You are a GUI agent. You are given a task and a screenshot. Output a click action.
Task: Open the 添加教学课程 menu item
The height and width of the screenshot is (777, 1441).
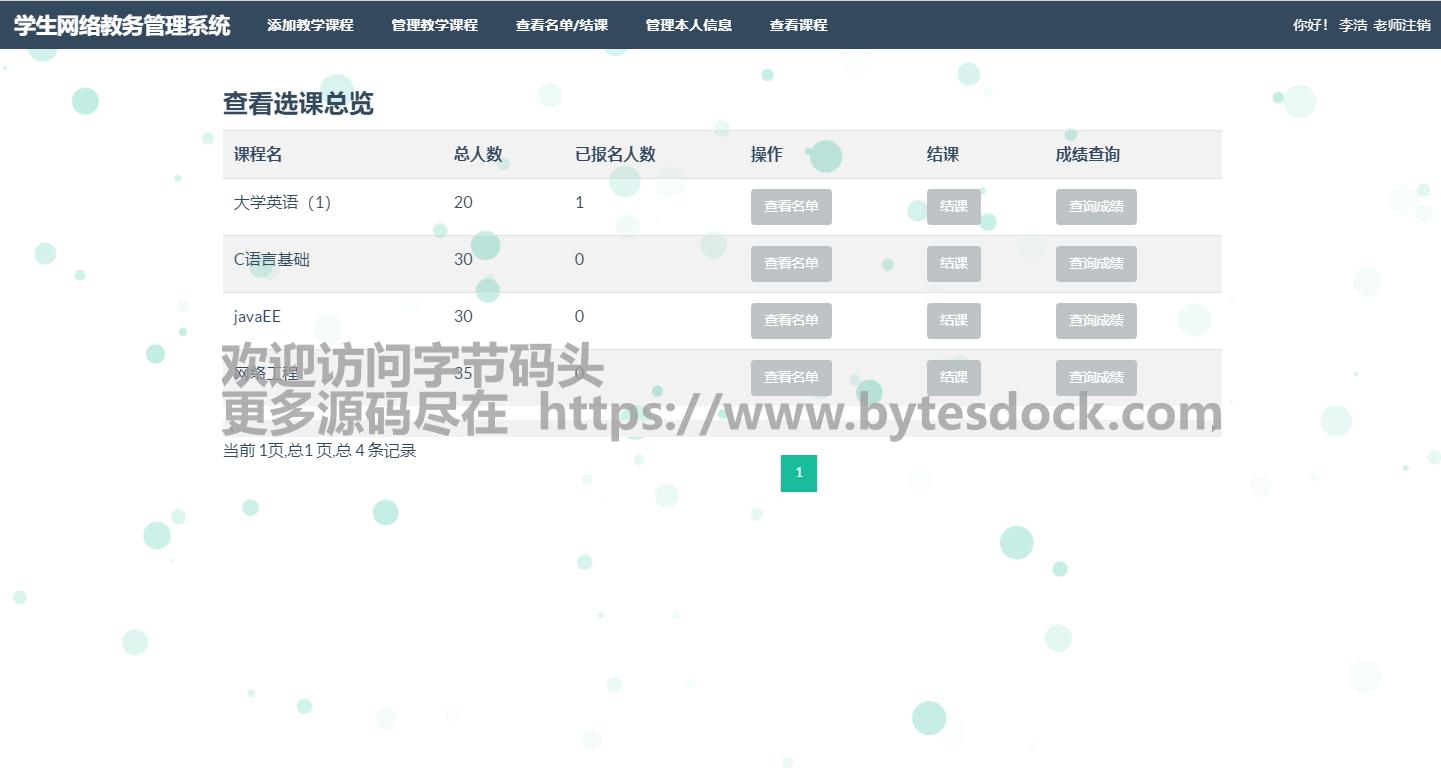click(310, 25)
